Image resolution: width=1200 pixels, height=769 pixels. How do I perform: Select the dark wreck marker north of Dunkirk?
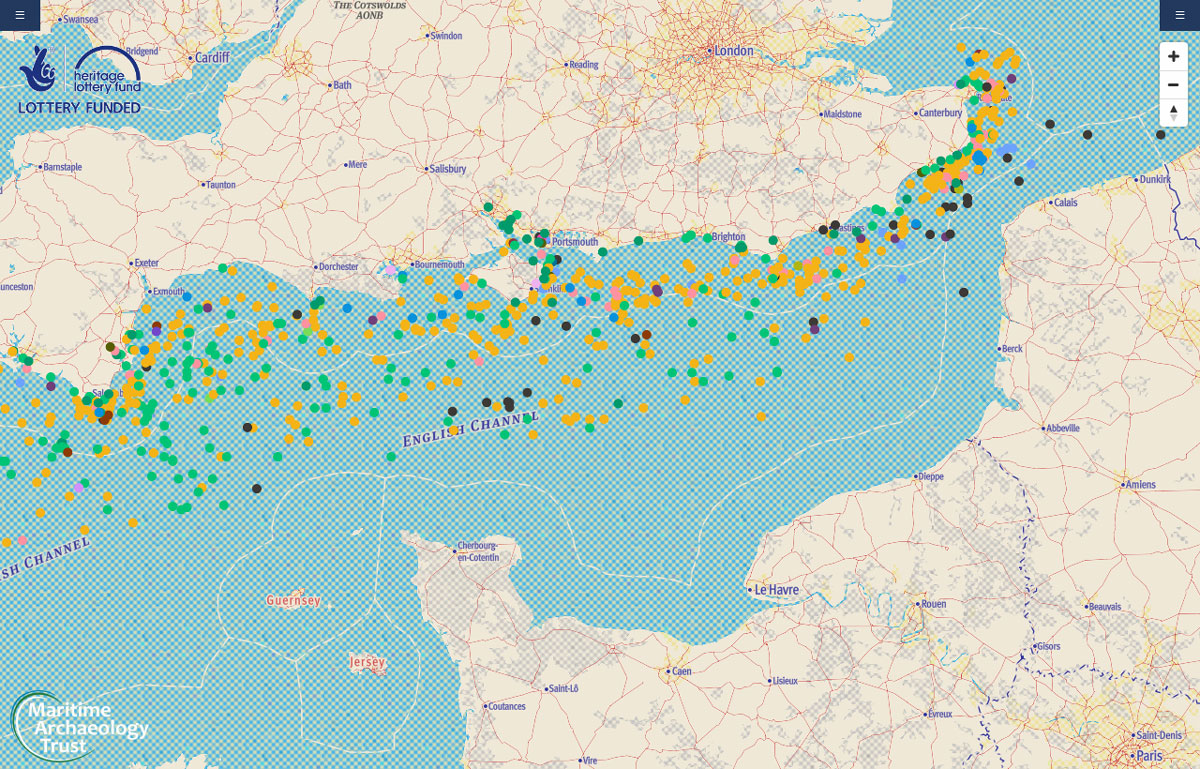[1160, 135]
